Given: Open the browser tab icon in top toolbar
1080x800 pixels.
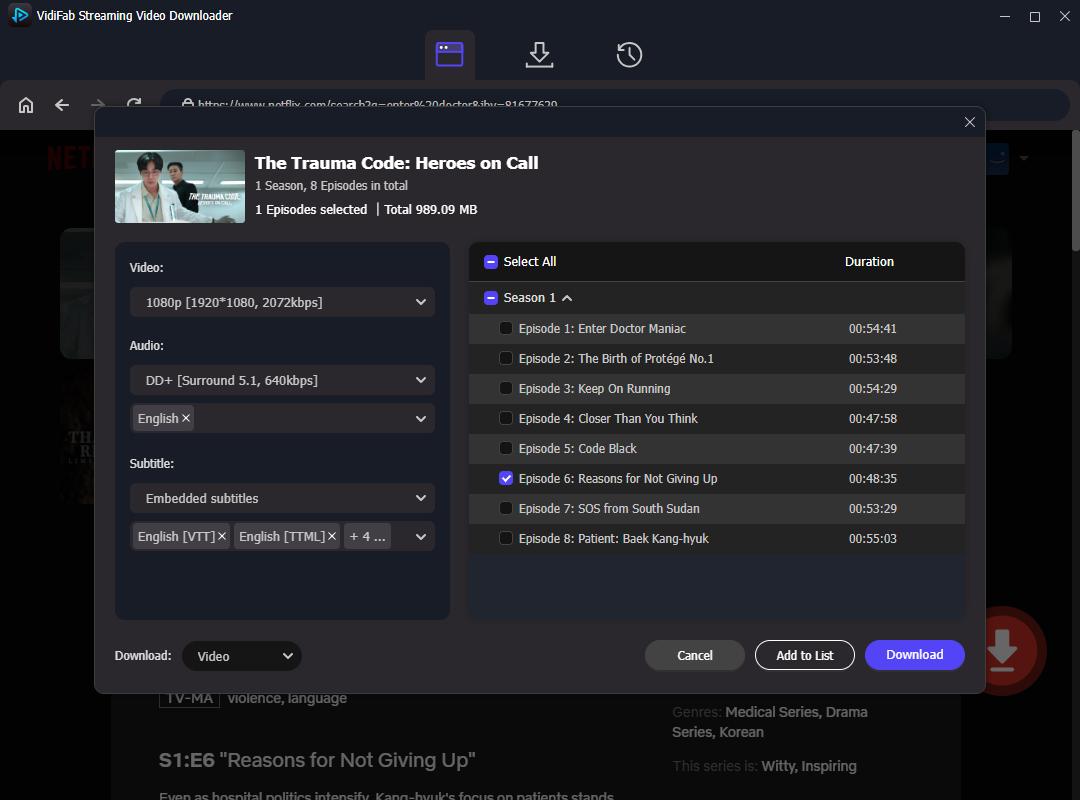Looking at the screenshot, I should click(x=449, y=54).
